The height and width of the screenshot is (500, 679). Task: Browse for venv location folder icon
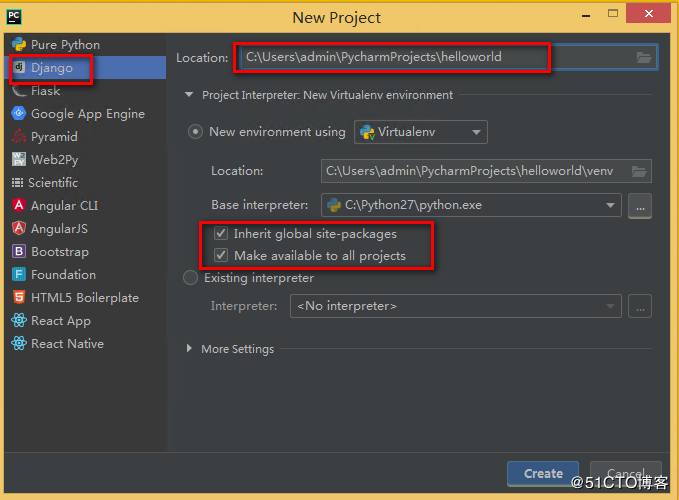click(x=639, y=171)
